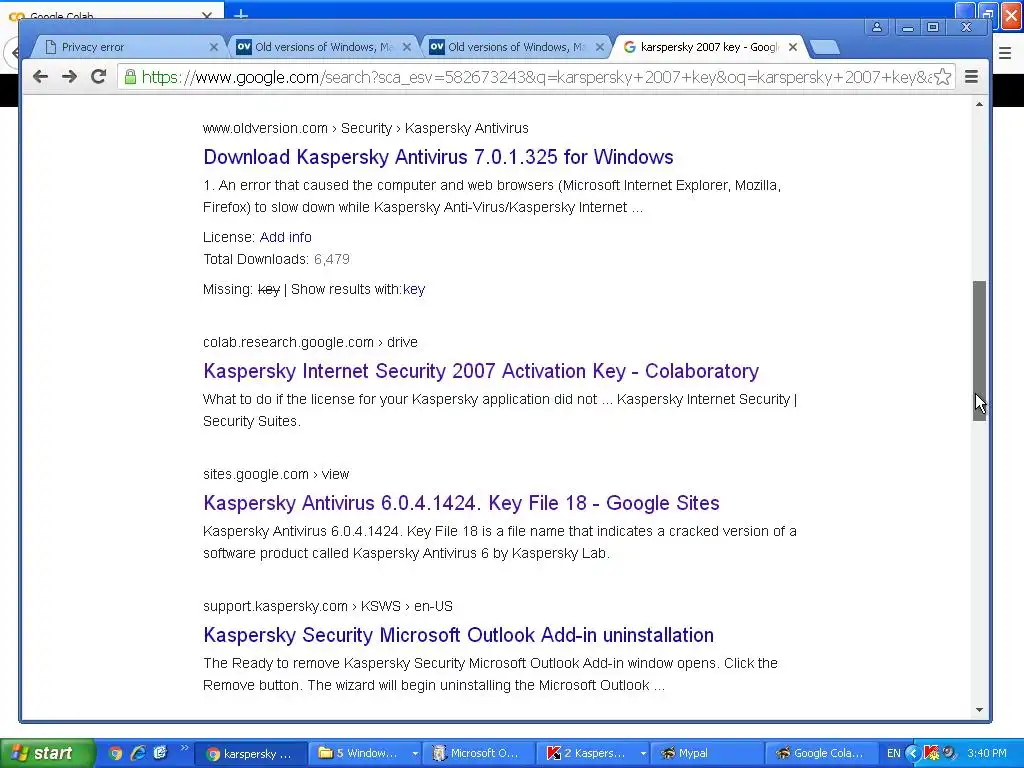Go forward to the next page
Viewport: 1024px width, 768px height.
click(x=69, y=77)
